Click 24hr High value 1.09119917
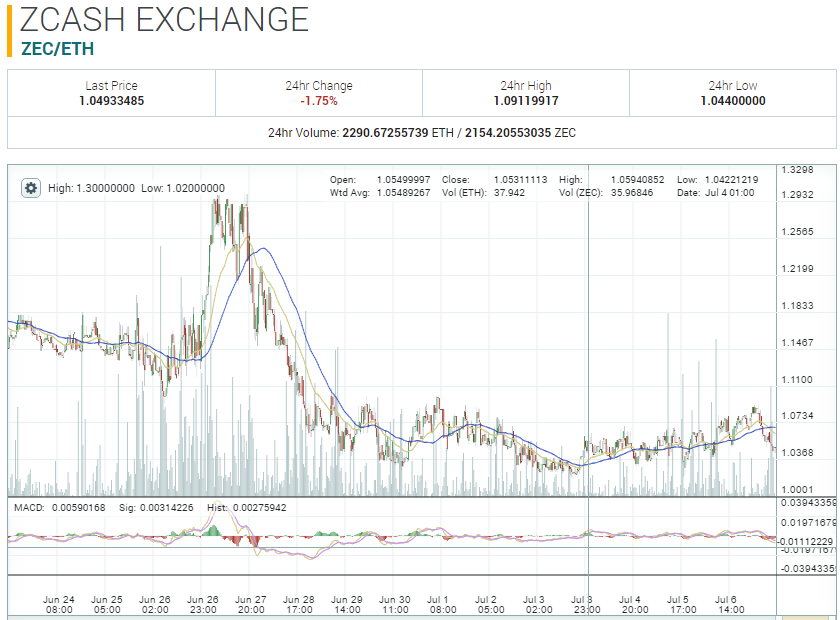This screenshot has height=620, width=840. [526, 101]
